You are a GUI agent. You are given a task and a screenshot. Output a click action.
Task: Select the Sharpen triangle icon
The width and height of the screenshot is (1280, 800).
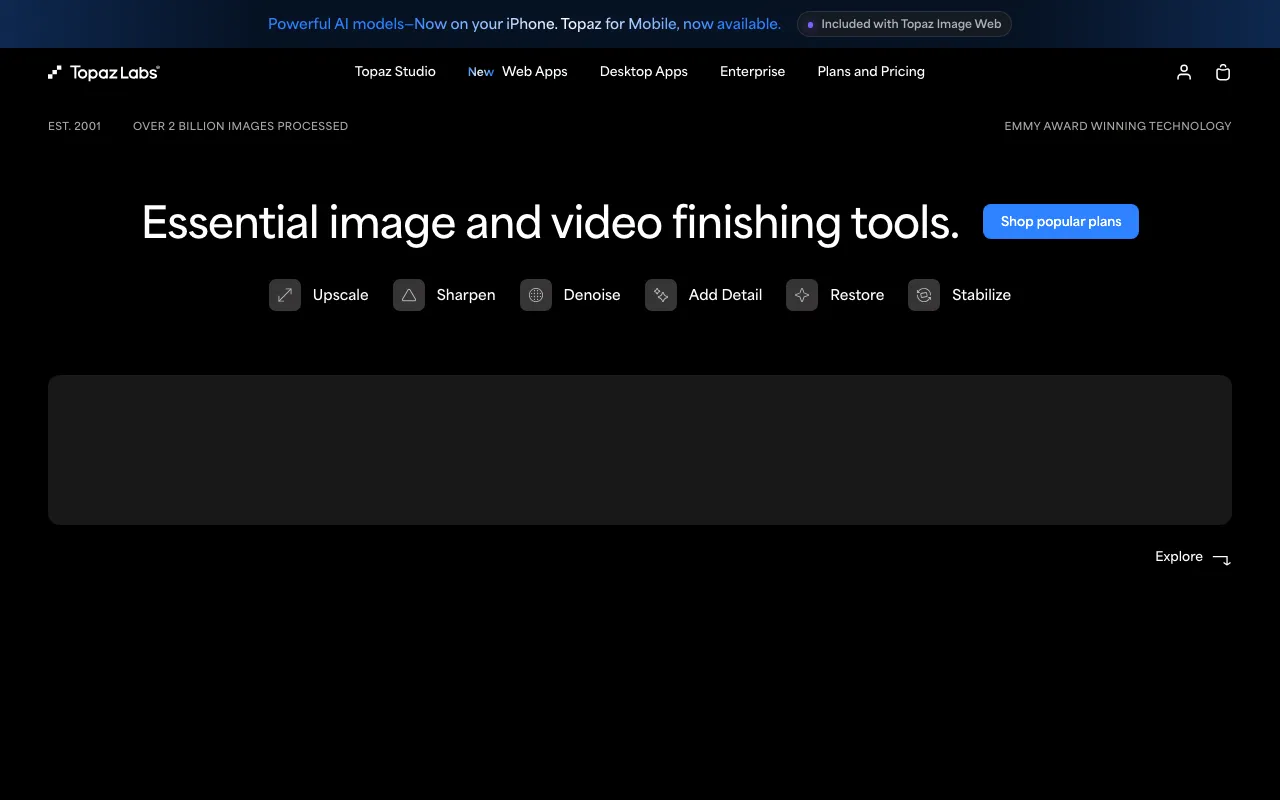coord(409,295)
